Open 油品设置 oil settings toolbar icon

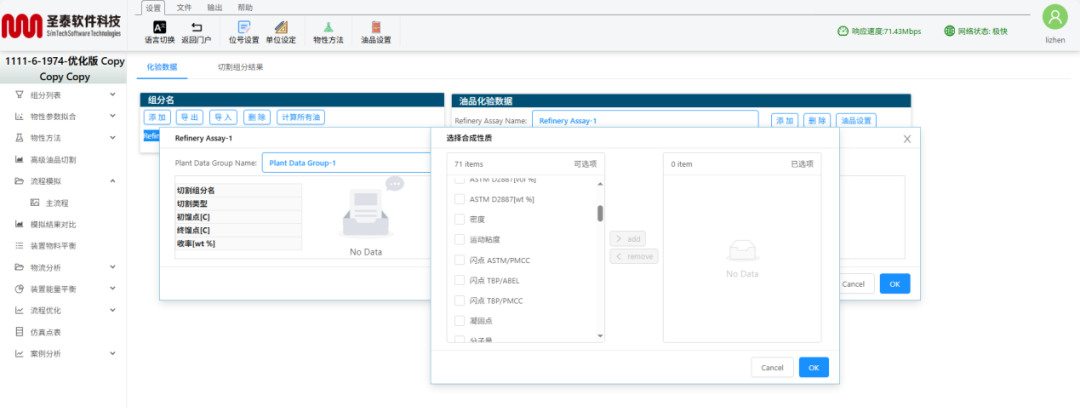pos(376,28)
